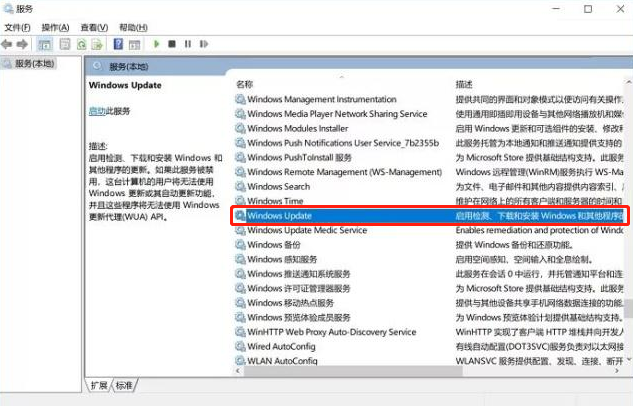Toggle the action pane toolbar icon
633x406 pixels.
coord(134,44)
